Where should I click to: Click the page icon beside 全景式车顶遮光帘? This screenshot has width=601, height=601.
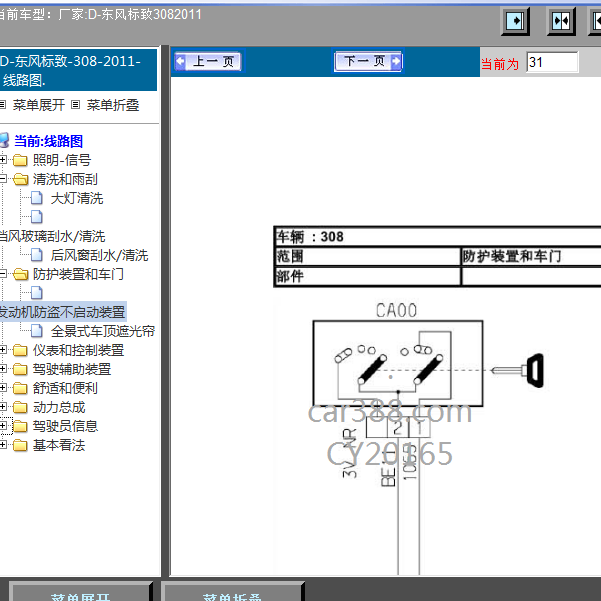36,331
